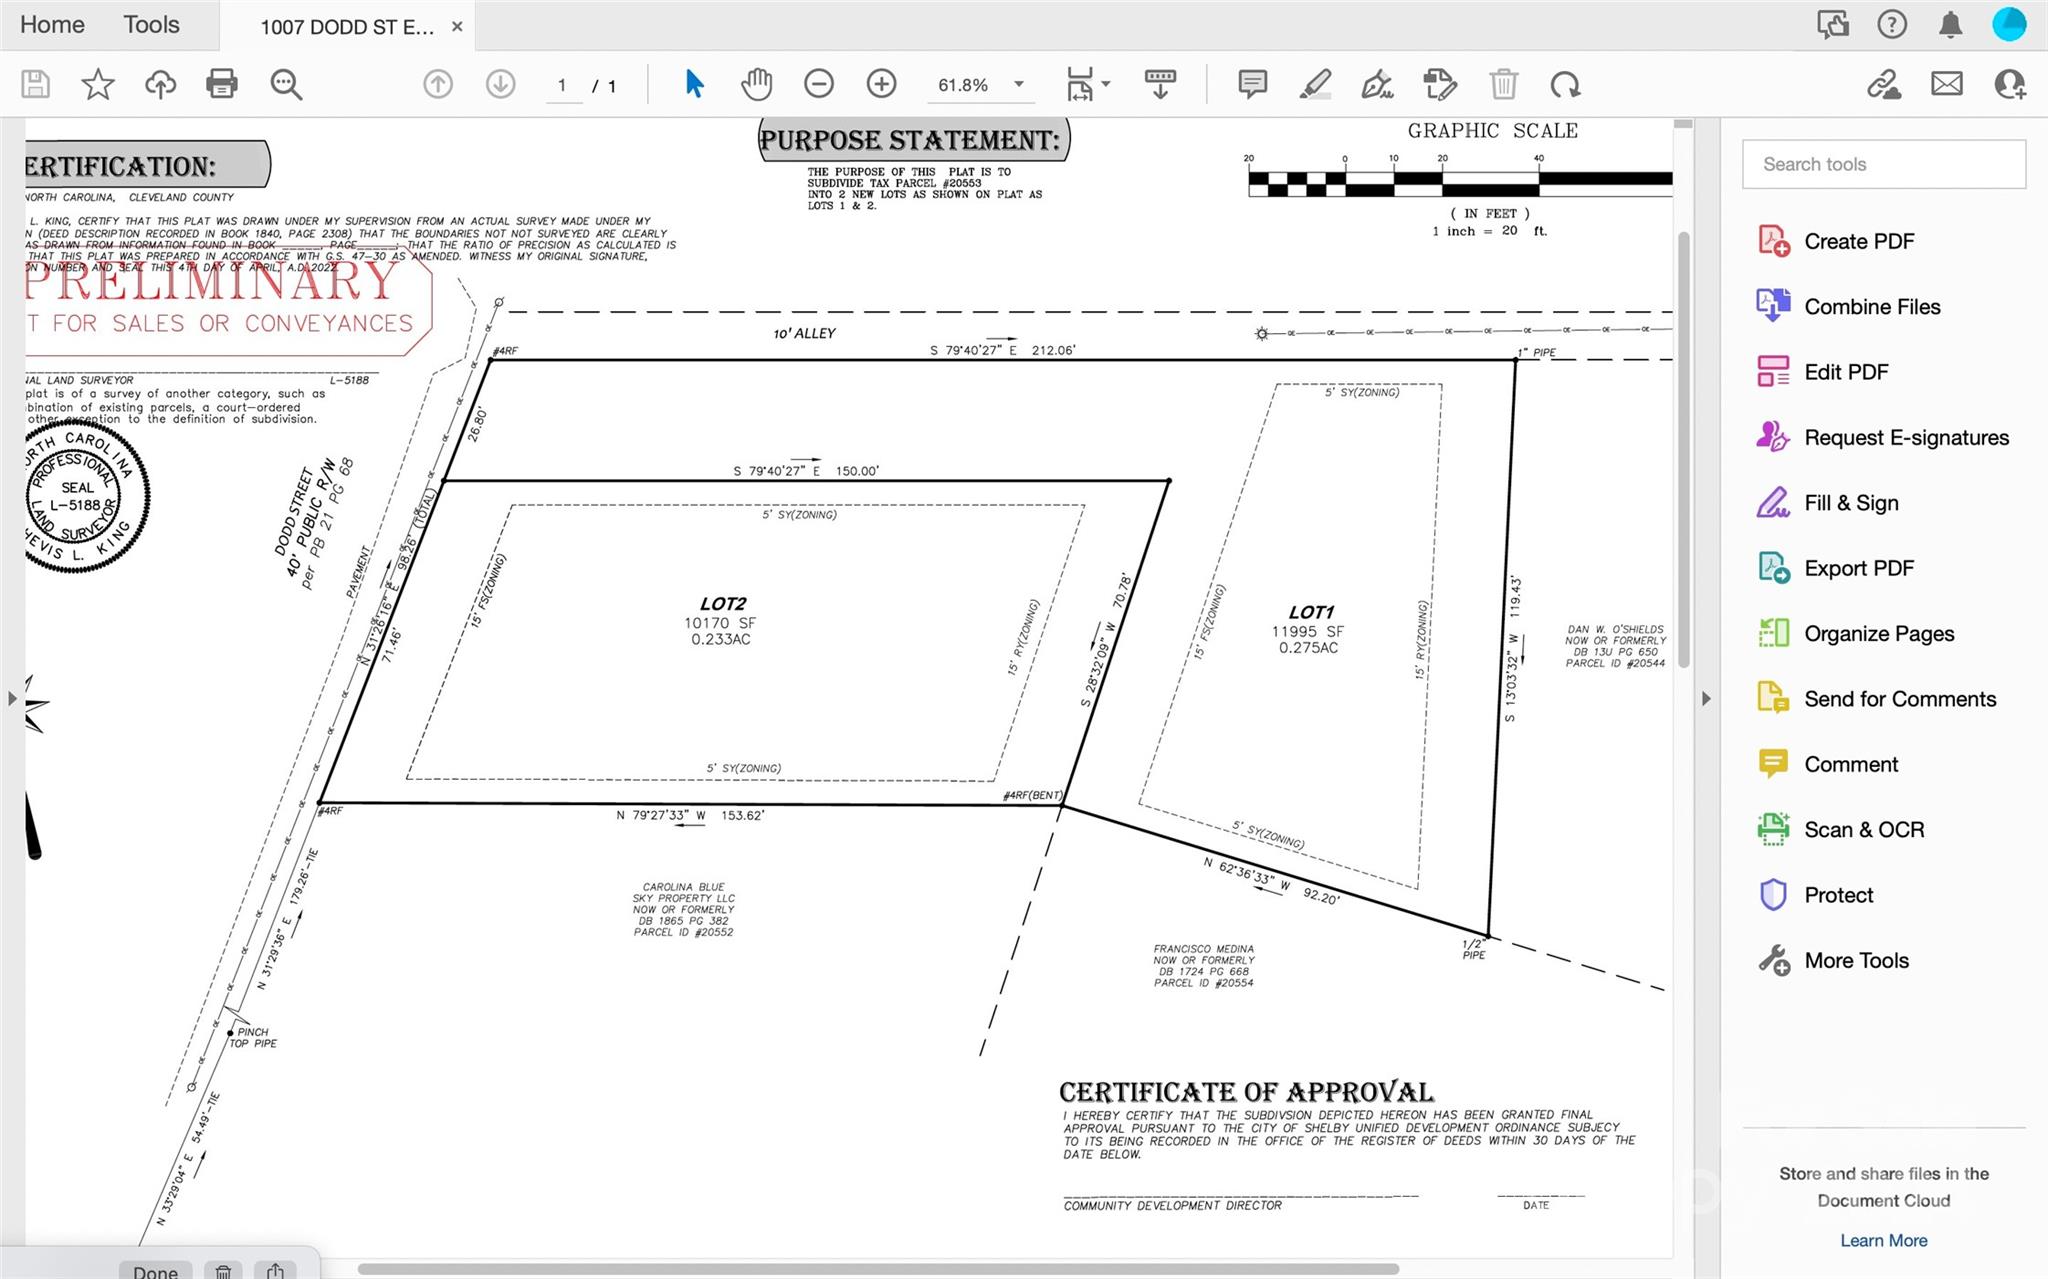Select the highlighter pen tool
The height and width of the screenshot is (1279, 2048).
click(x=1314, y=84)
